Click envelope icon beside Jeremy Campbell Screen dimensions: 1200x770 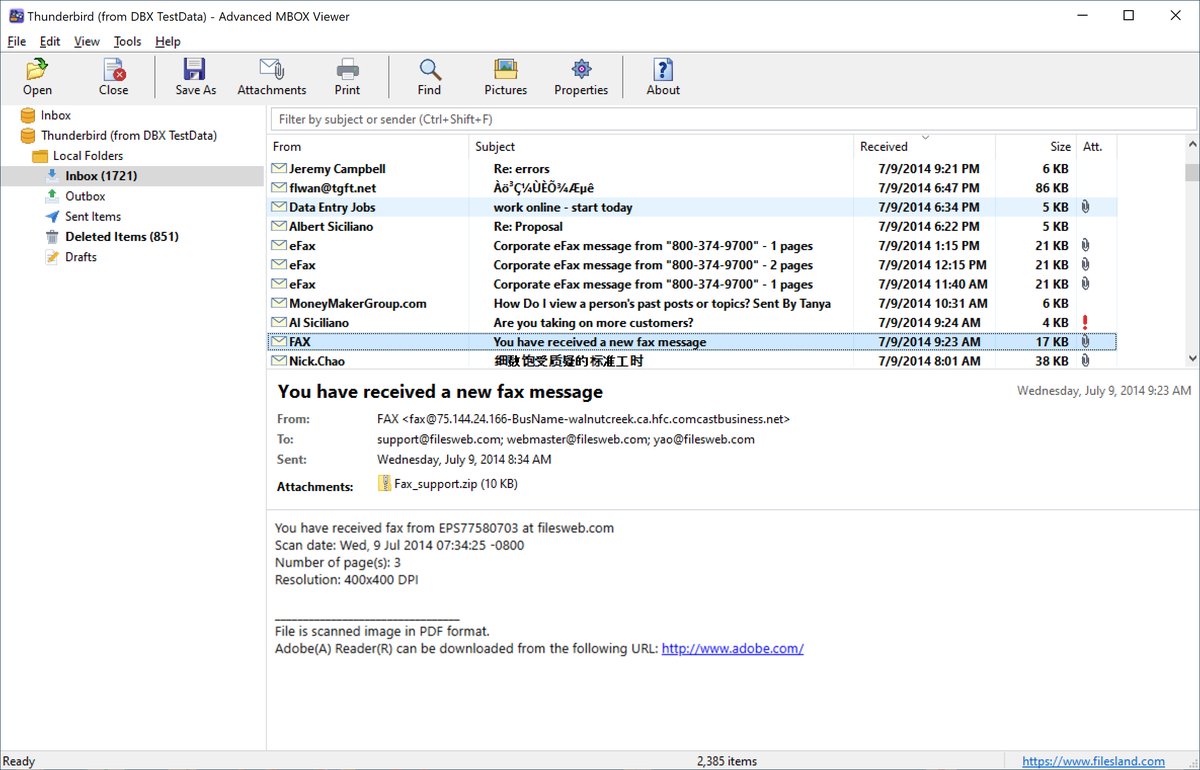[279, 169]
